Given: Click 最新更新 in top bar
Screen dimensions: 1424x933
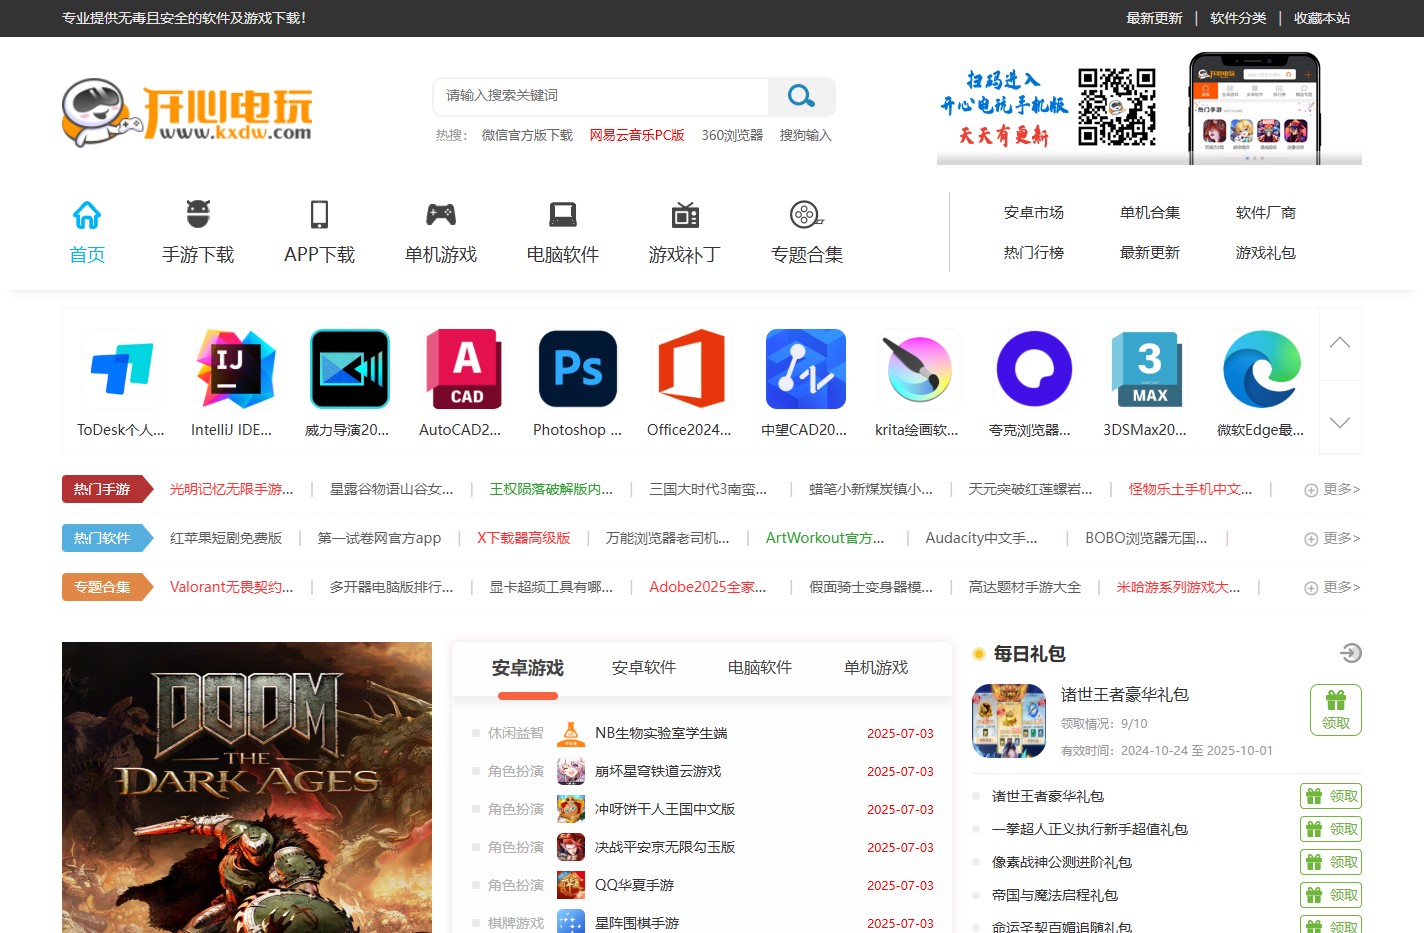Looking at the screenshot, I should (1154, 18).
